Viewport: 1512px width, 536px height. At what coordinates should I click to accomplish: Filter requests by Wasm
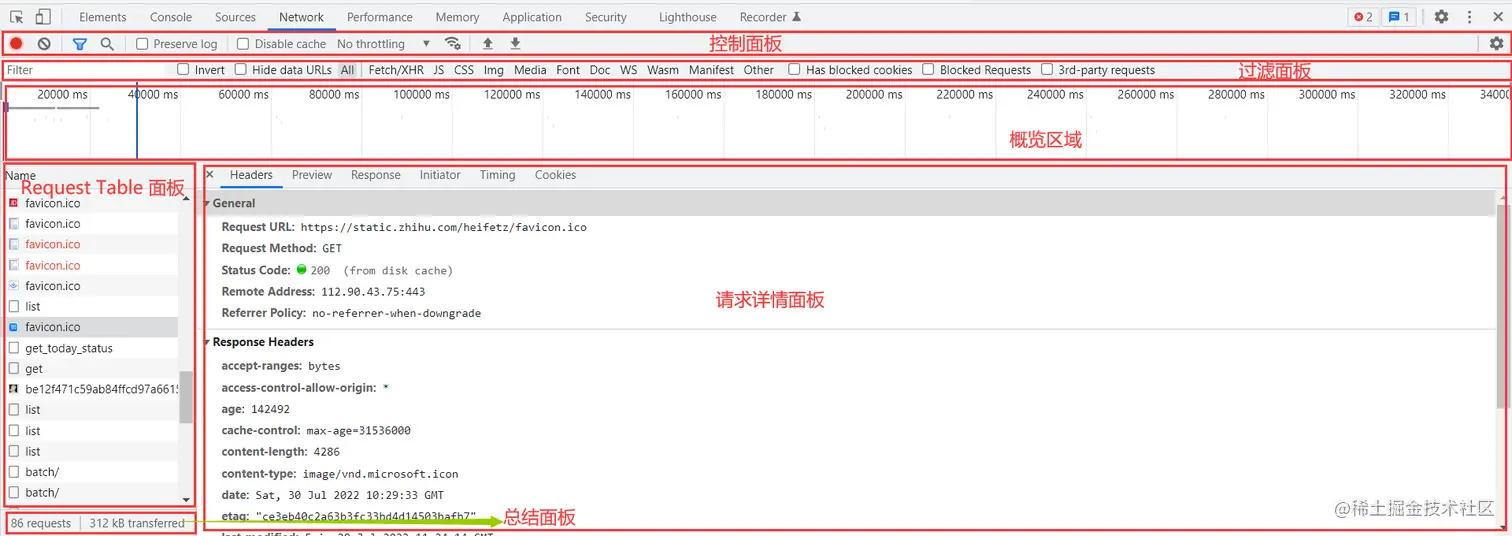[663, 70]
